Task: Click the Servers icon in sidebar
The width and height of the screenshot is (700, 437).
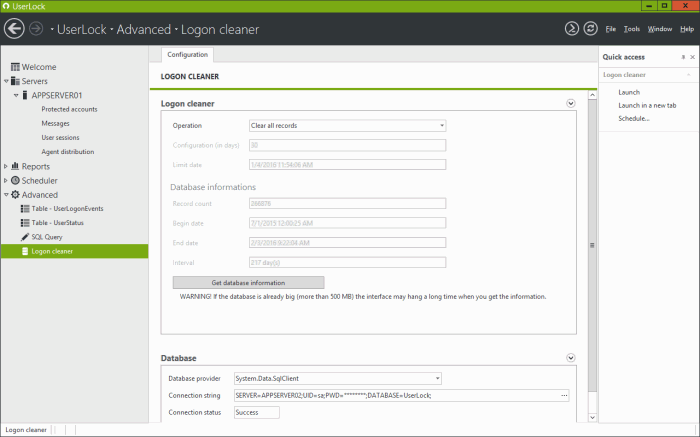Action: [x=15, y=81]
